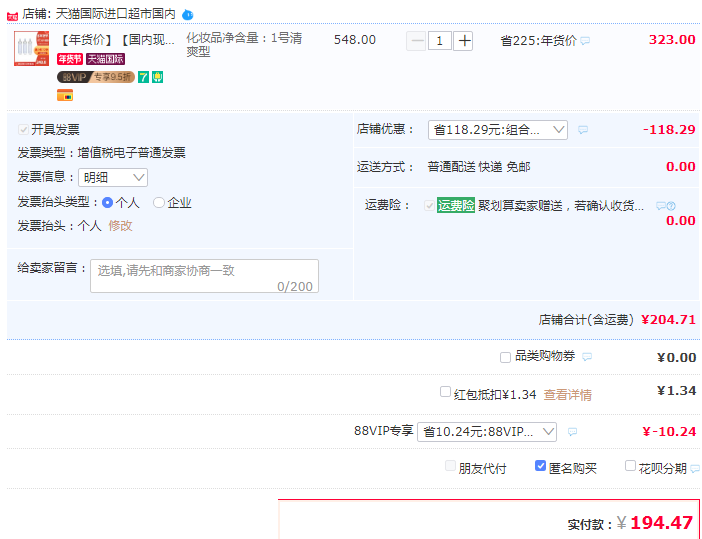This screenshot has height=539, width=702.
Task: Click the red 年货节 tag
Action: click(70, 59)
